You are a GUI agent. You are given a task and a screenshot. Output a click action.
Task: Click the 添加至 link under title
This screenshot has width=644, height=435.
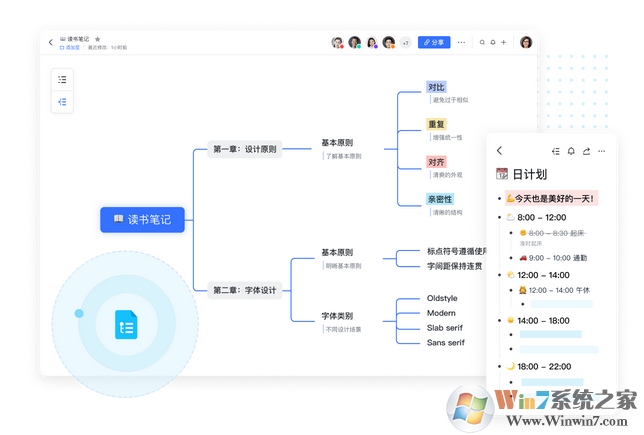point(70,48)
